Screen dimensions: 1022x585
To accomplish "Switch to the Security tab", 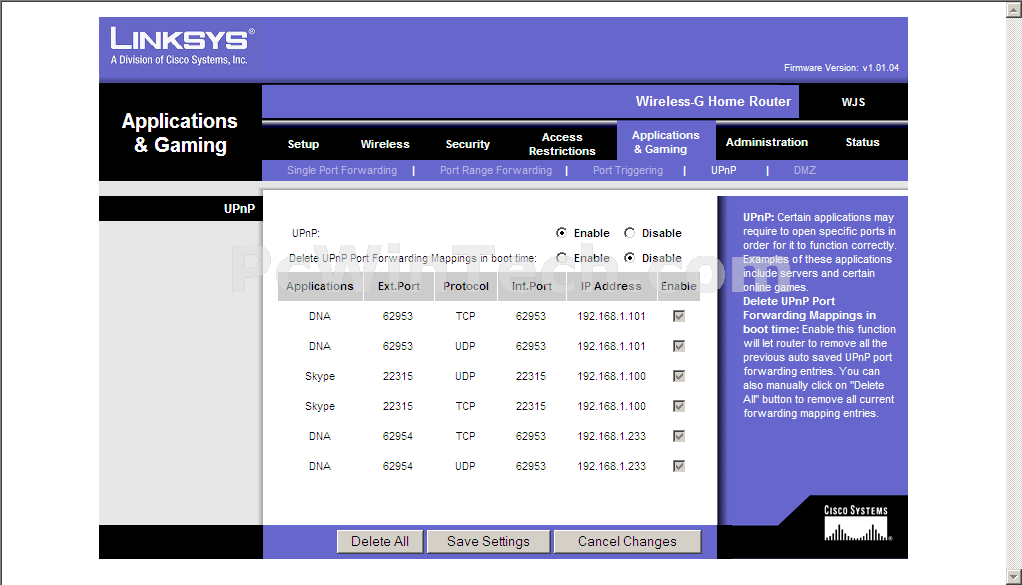I will 467,144.
